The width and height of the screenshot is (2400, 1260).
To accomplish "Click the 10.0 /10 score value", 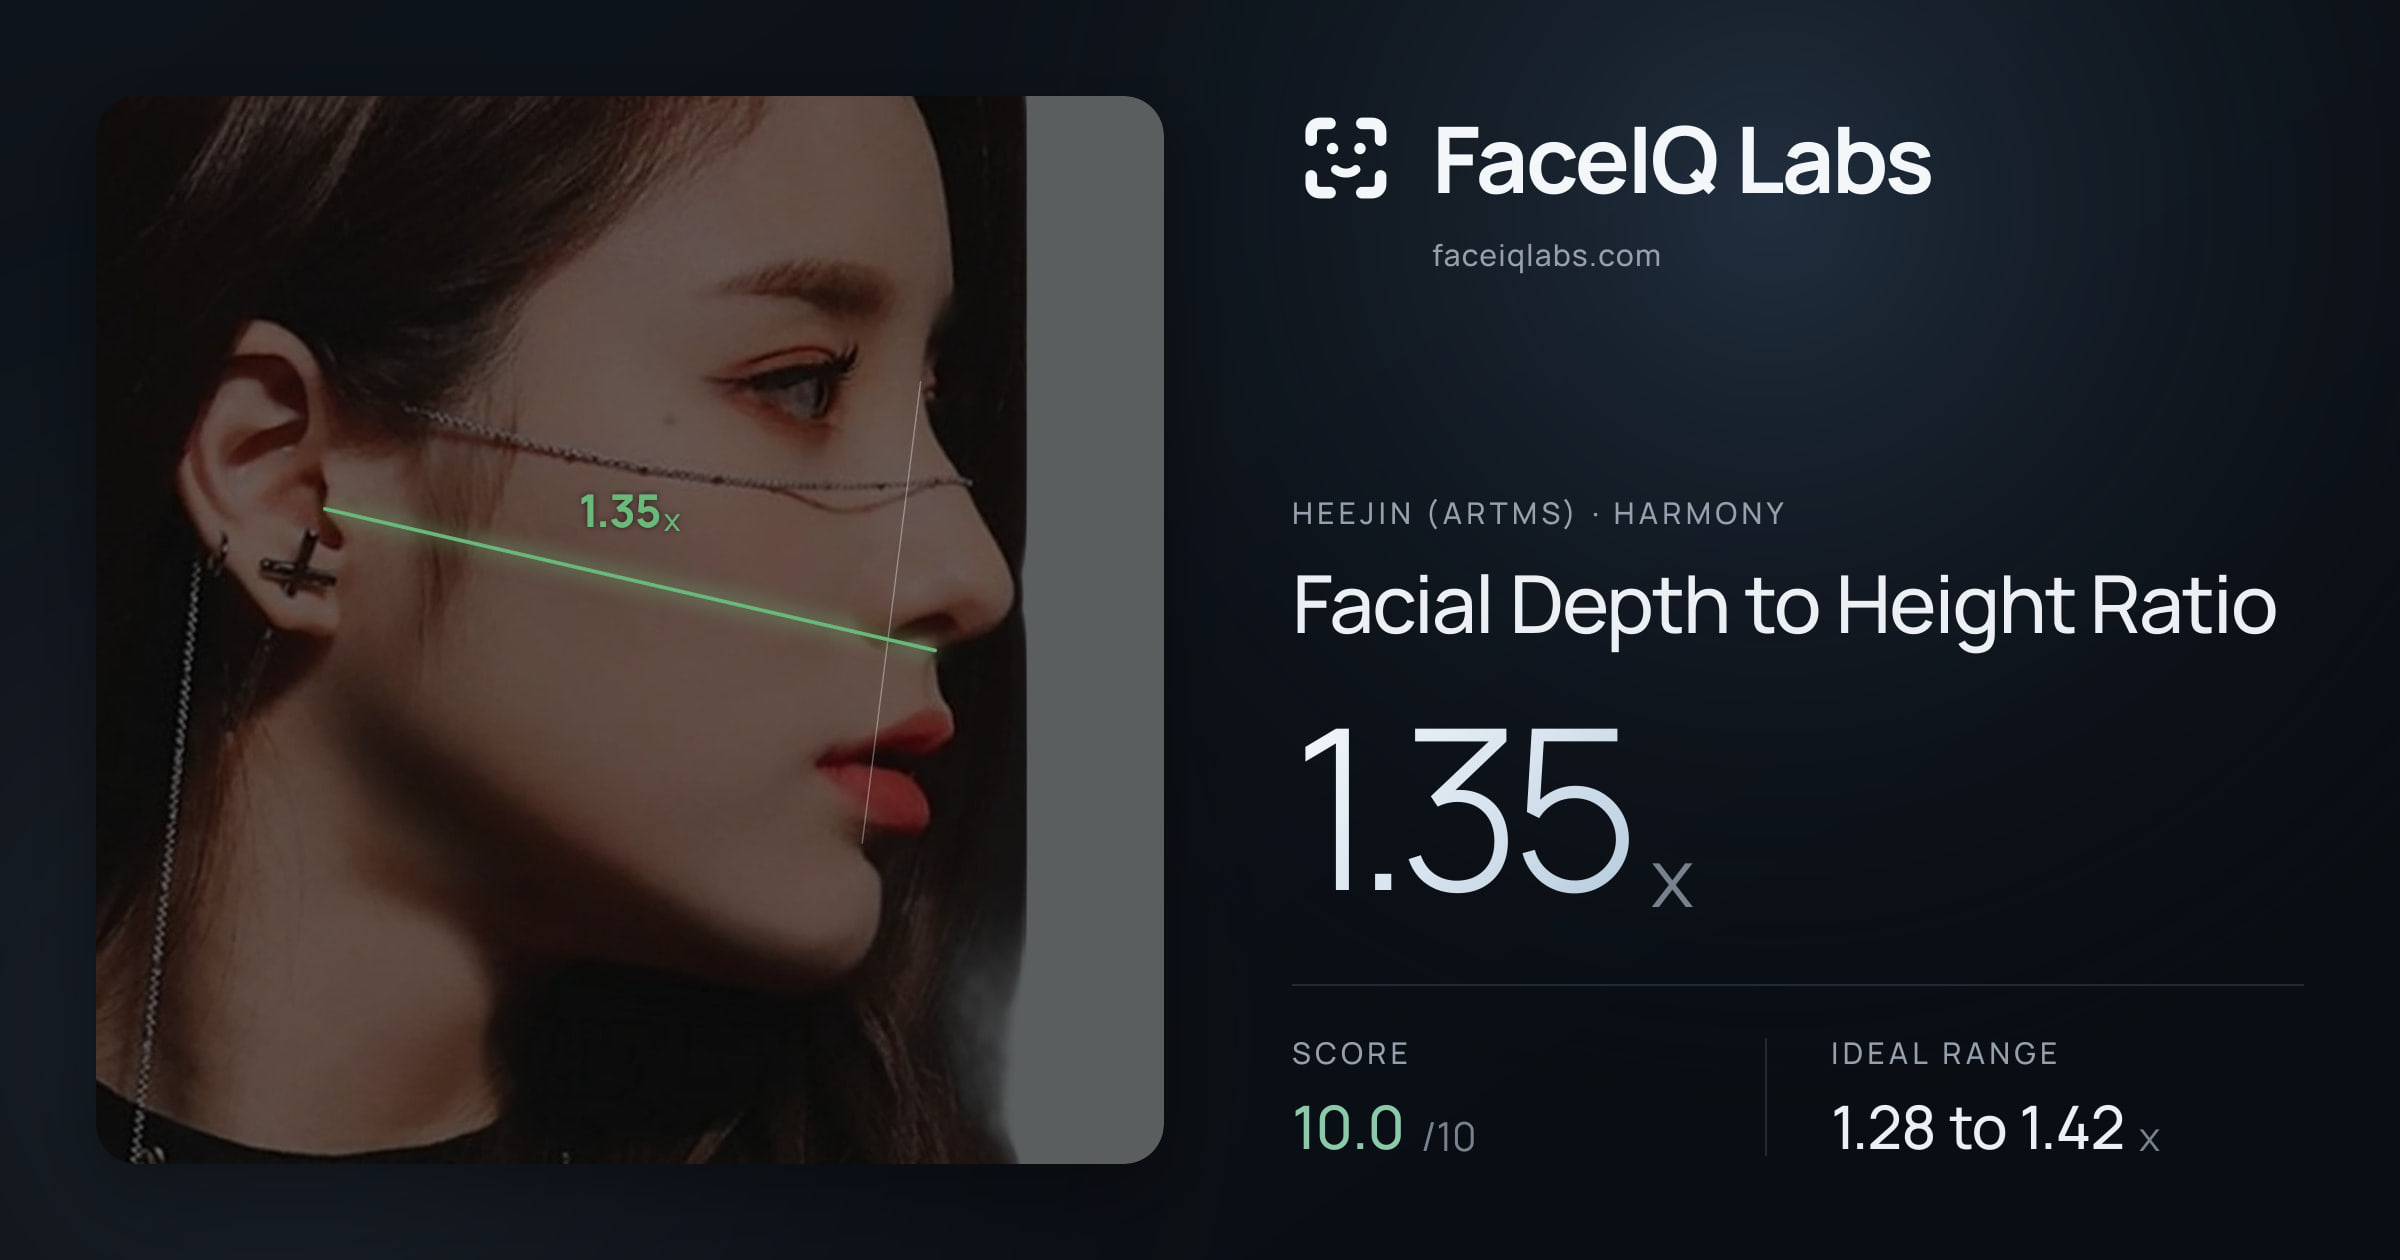I will 1383,1128.
